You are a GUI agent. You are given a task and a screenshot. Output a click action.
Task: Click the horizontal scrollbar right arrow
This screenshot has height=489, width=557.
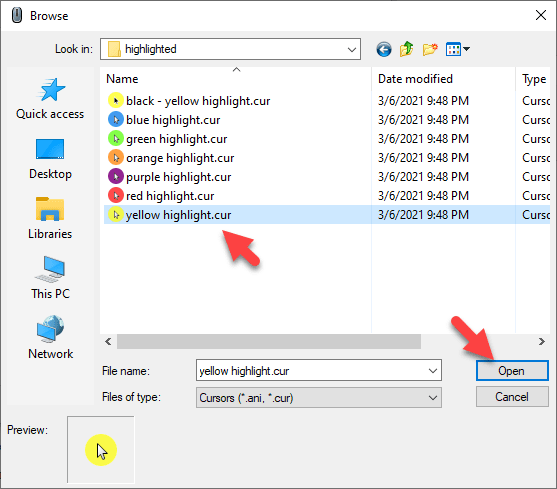pos(542,342)
